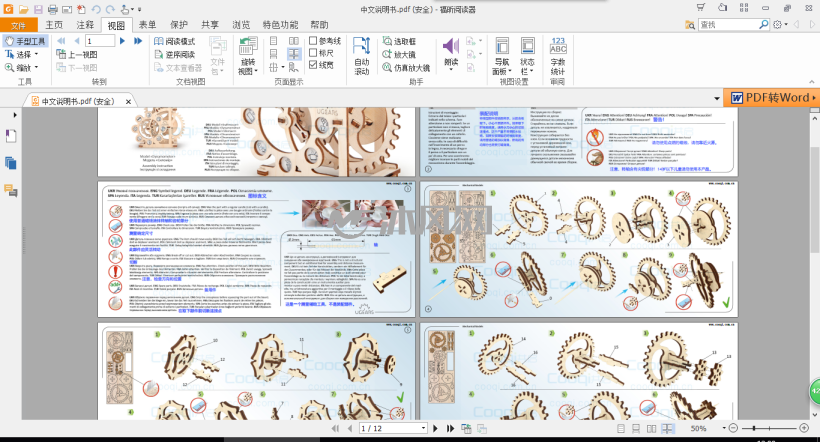Click the Print icon in quick access toolbar

tap(52, 9)
